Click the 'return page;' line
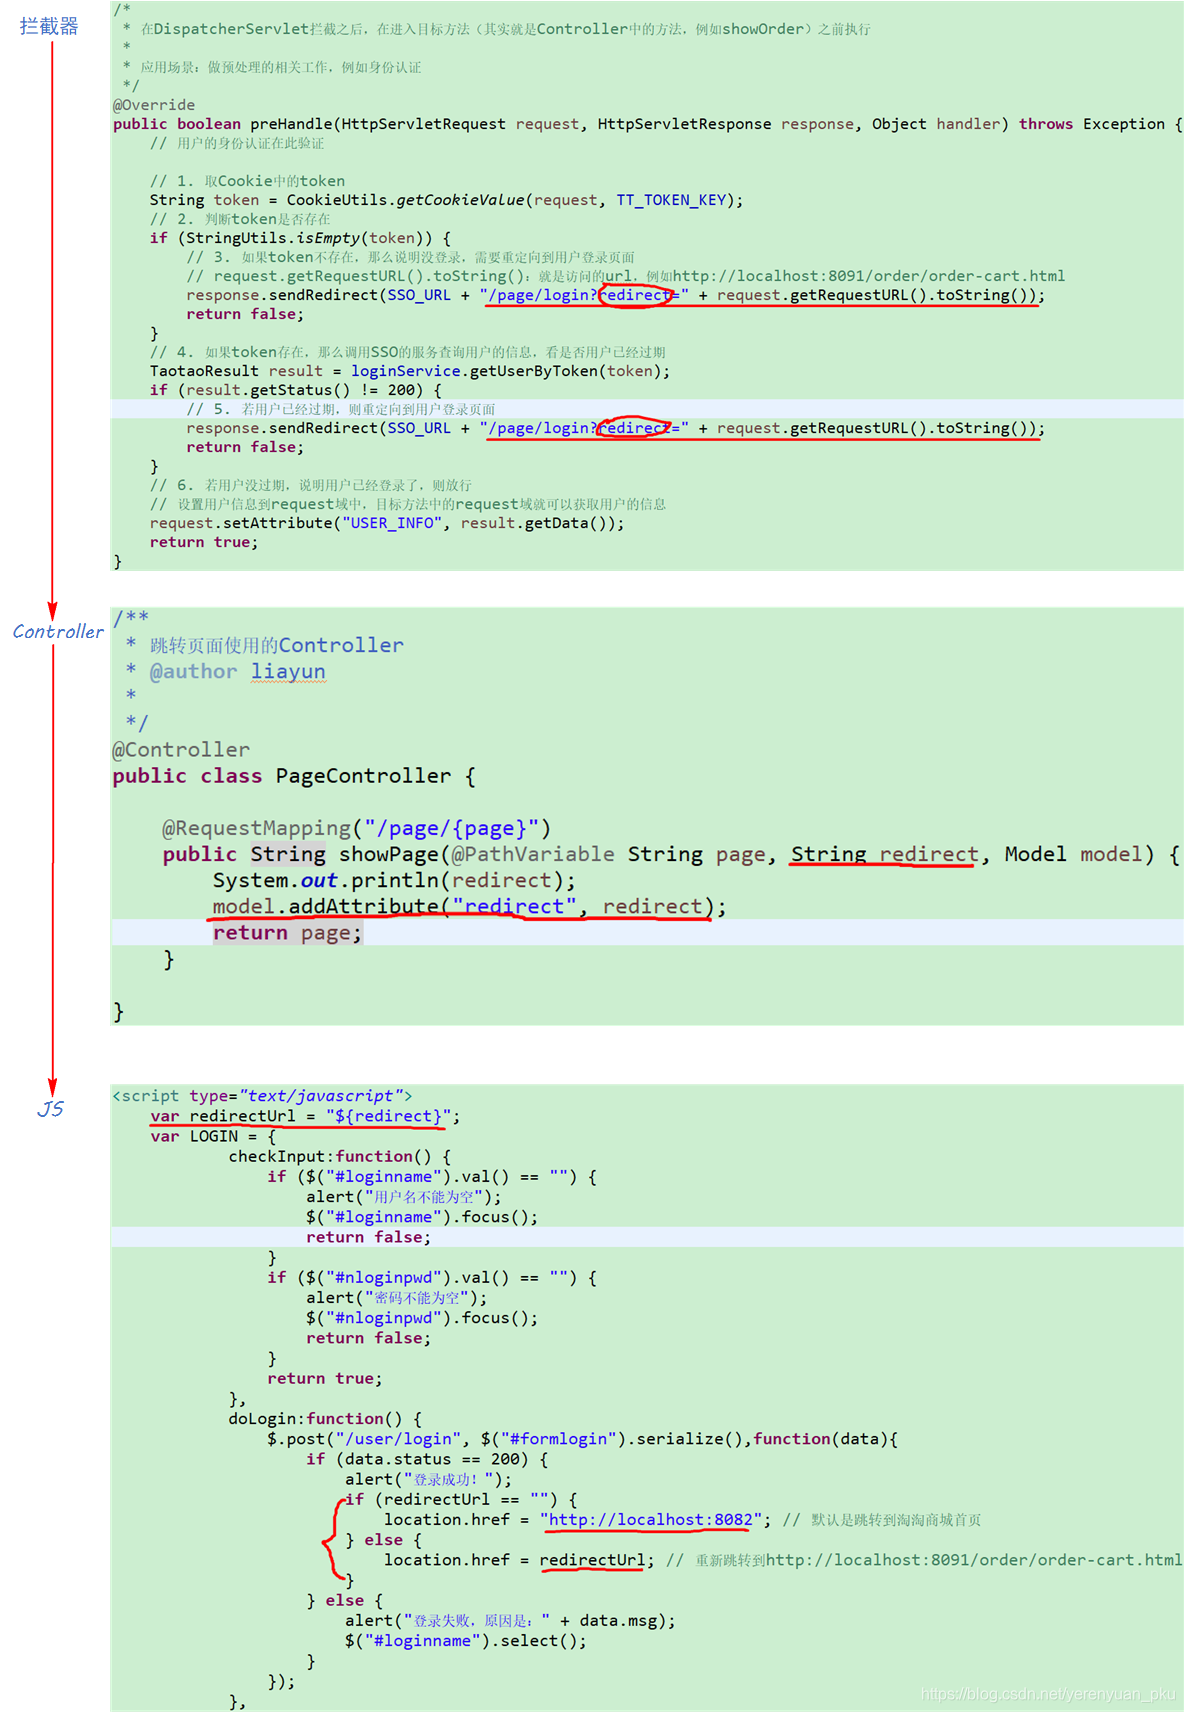1185x1713 pixels. pos(287,933)
